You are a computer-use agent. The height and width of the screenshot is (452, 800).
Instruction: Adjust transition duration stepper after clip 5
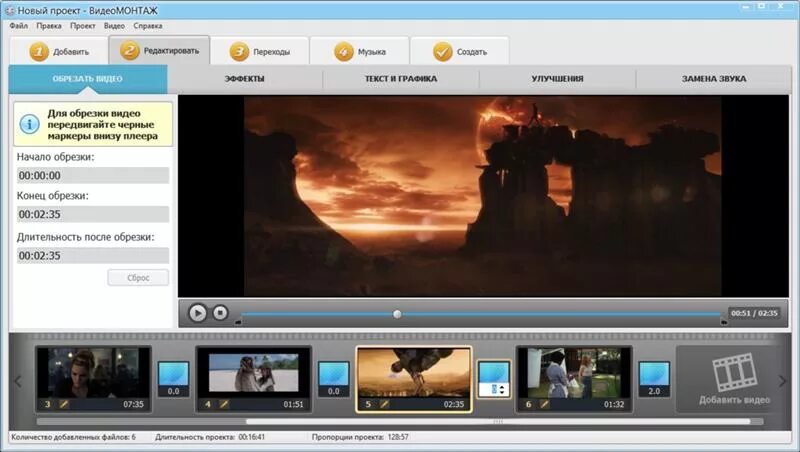coord(502,390)
